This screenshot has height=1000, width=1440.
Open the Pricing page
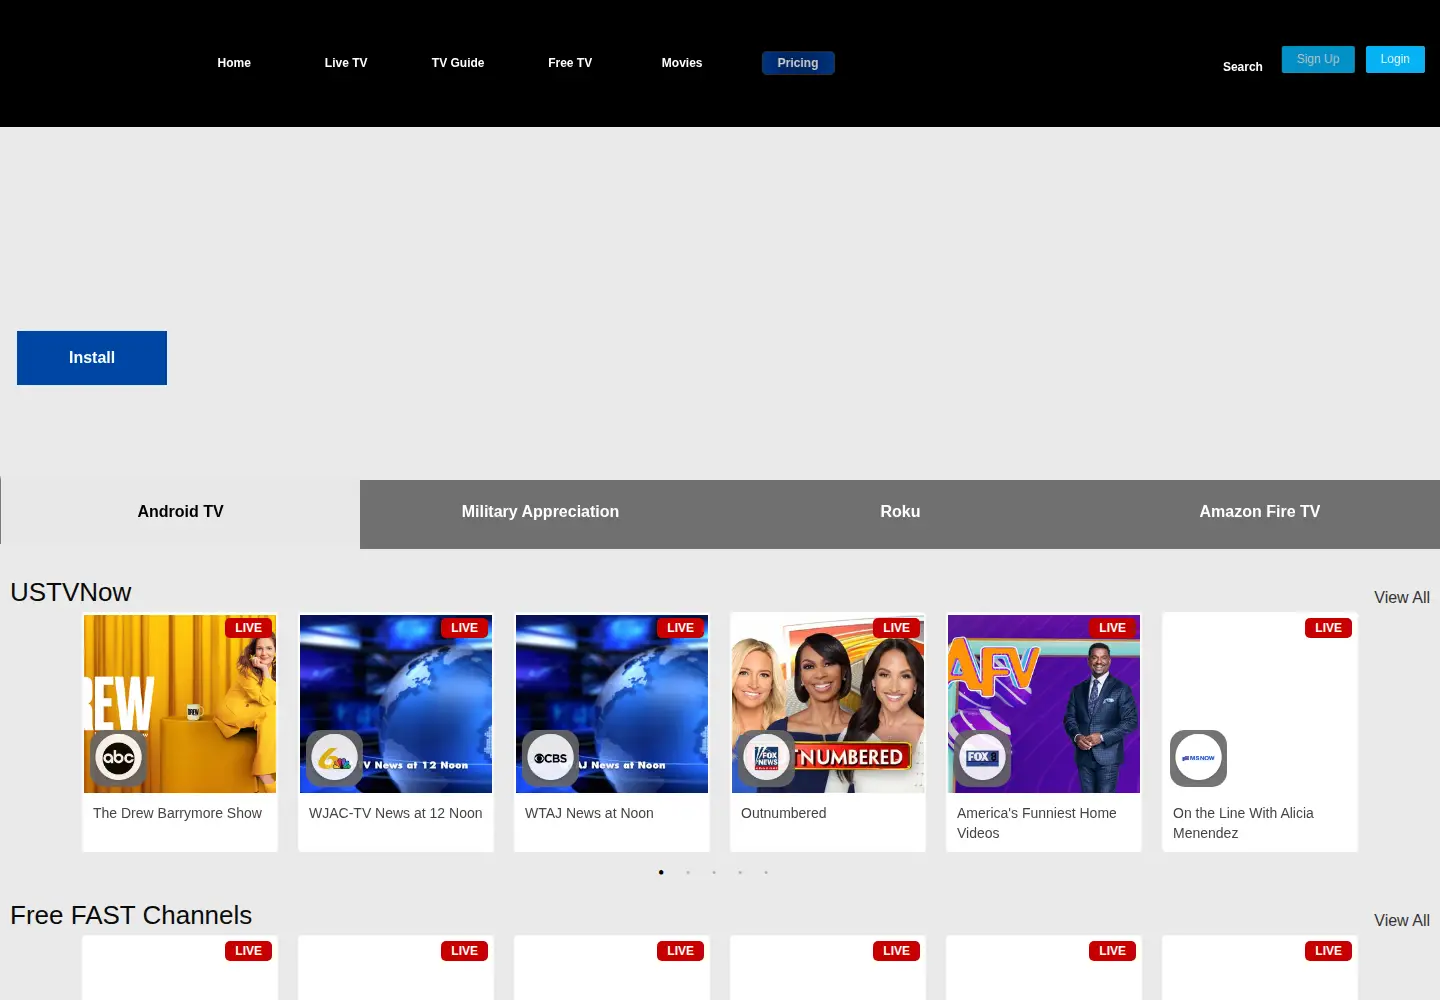point(798,63)
